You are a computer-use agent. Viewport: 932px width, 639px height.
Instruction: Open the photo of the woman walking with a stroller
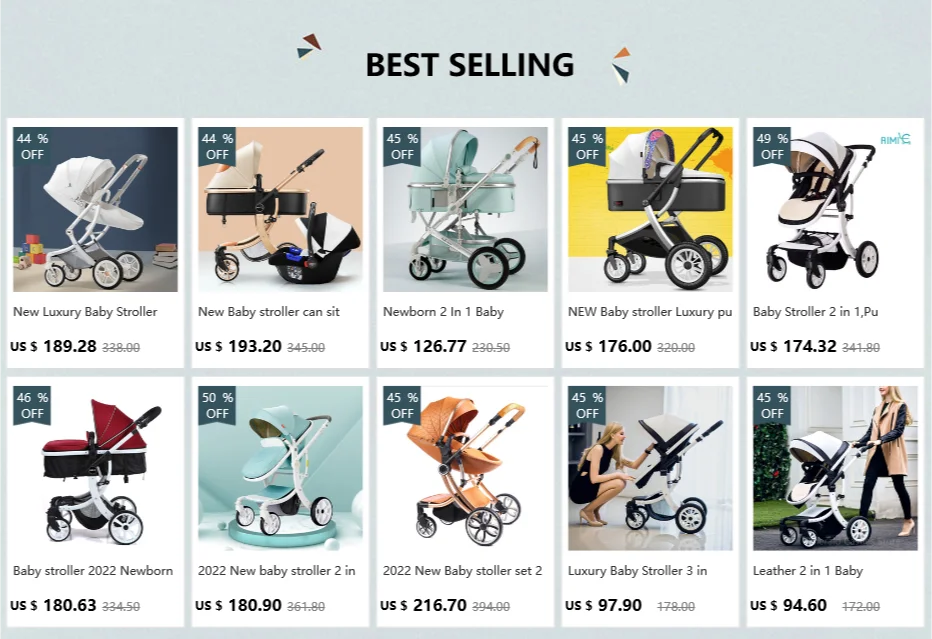click(835, 468)
